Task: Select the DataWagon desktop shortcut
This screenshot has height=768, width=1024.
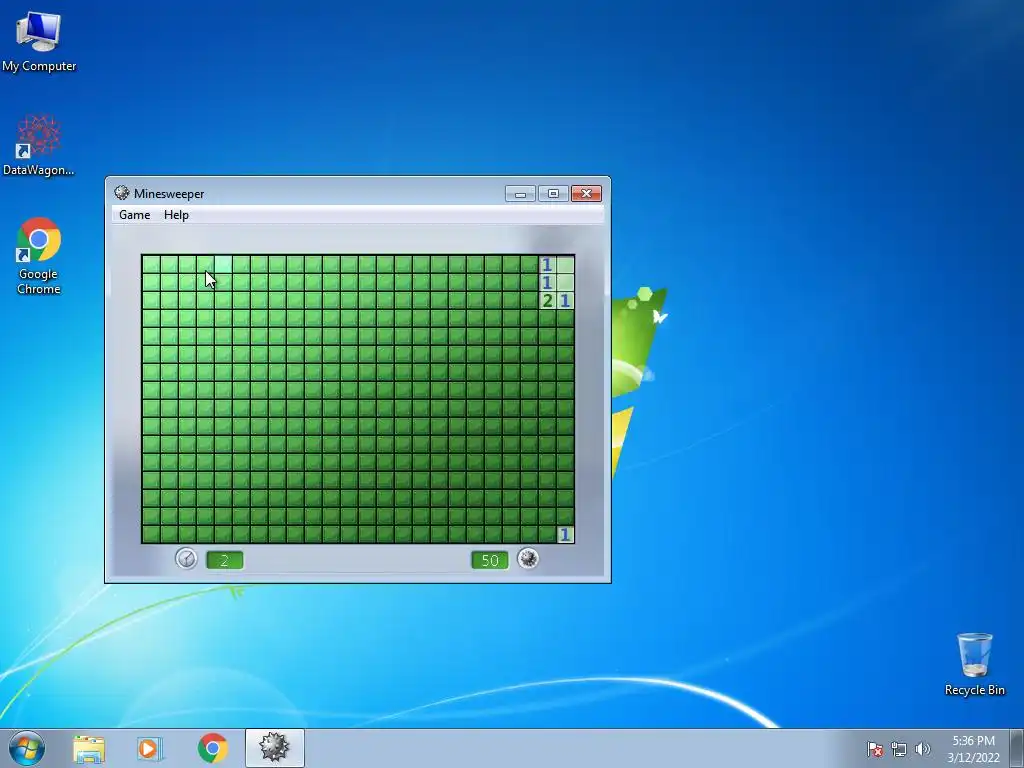Action: (x=39, y=145)
